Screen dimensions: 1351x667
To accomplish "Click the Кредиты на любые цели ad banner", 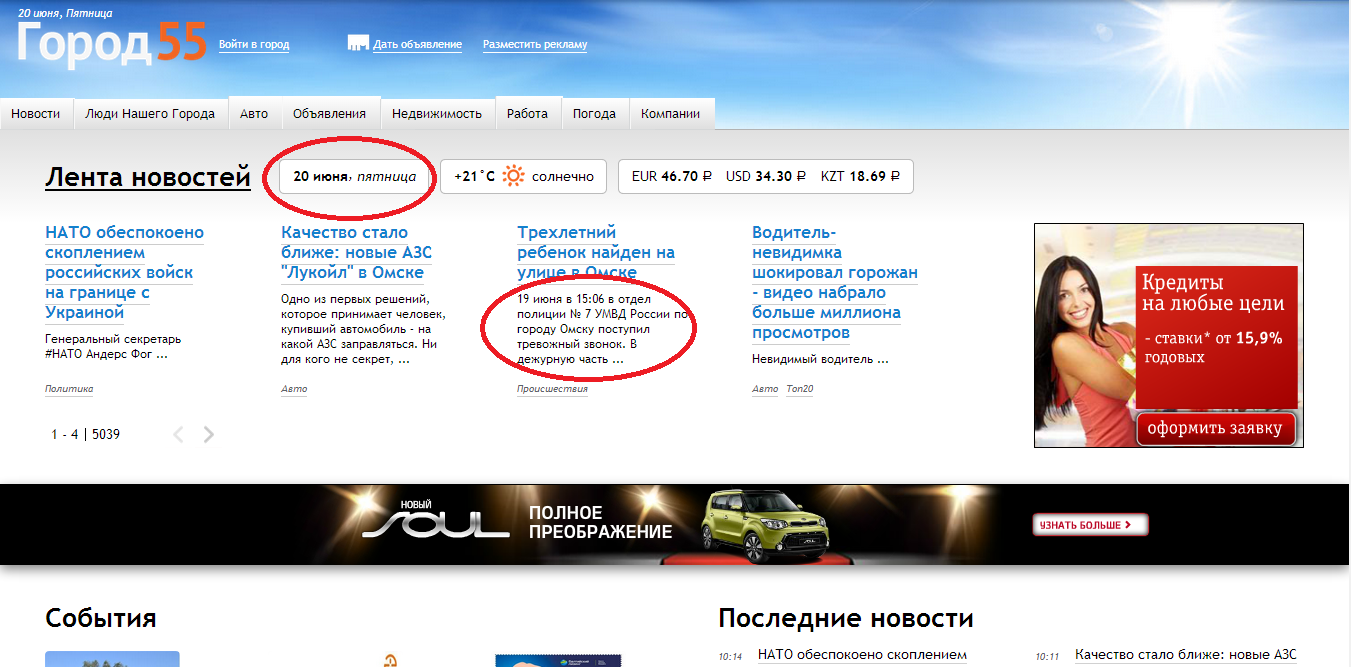I will pyautogui.click(x=1169, y=335).
